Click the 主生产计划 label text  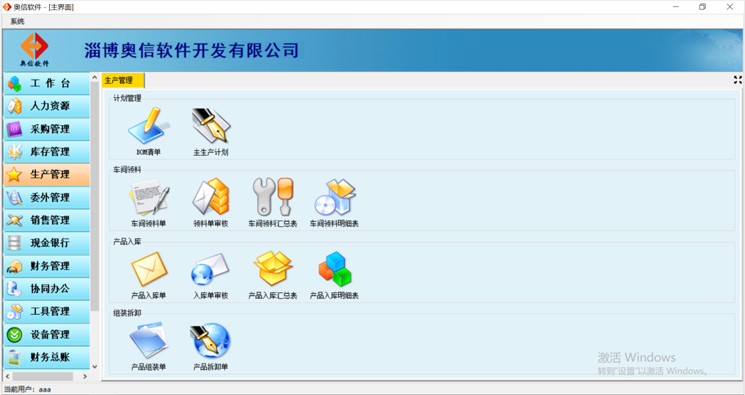click(211, 153)
